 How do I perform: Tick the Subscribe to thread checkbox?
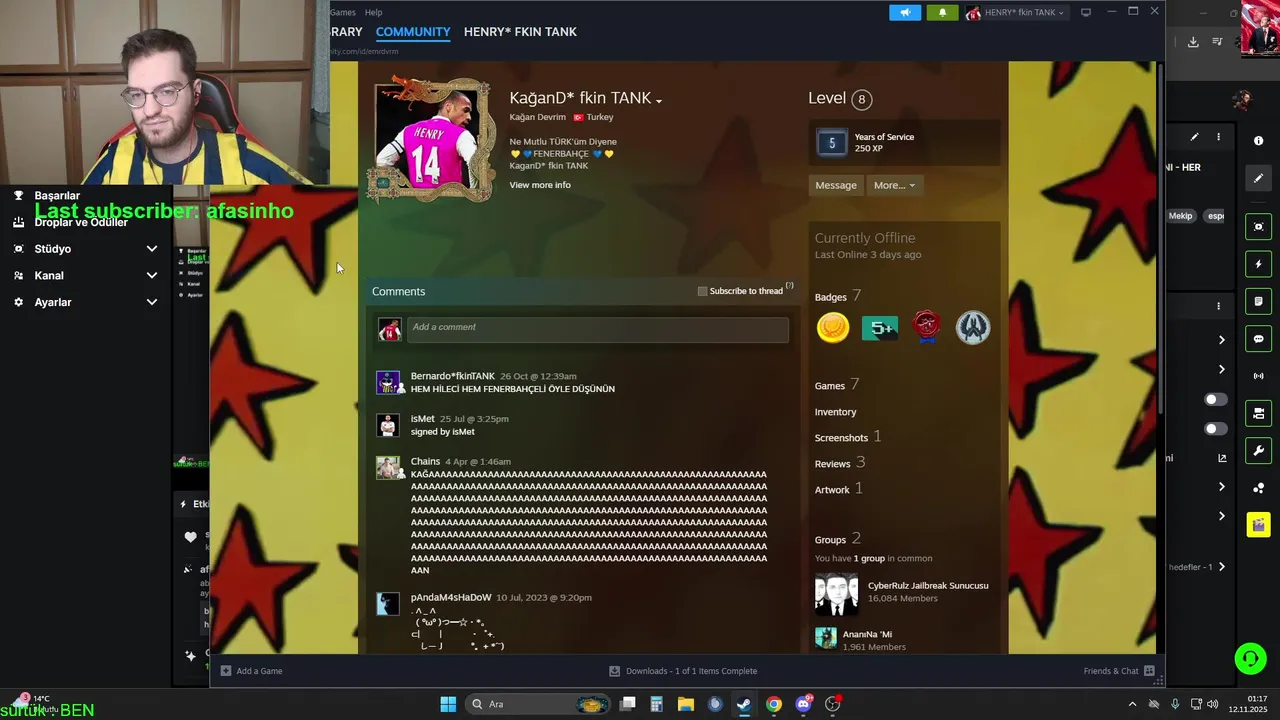702,291
